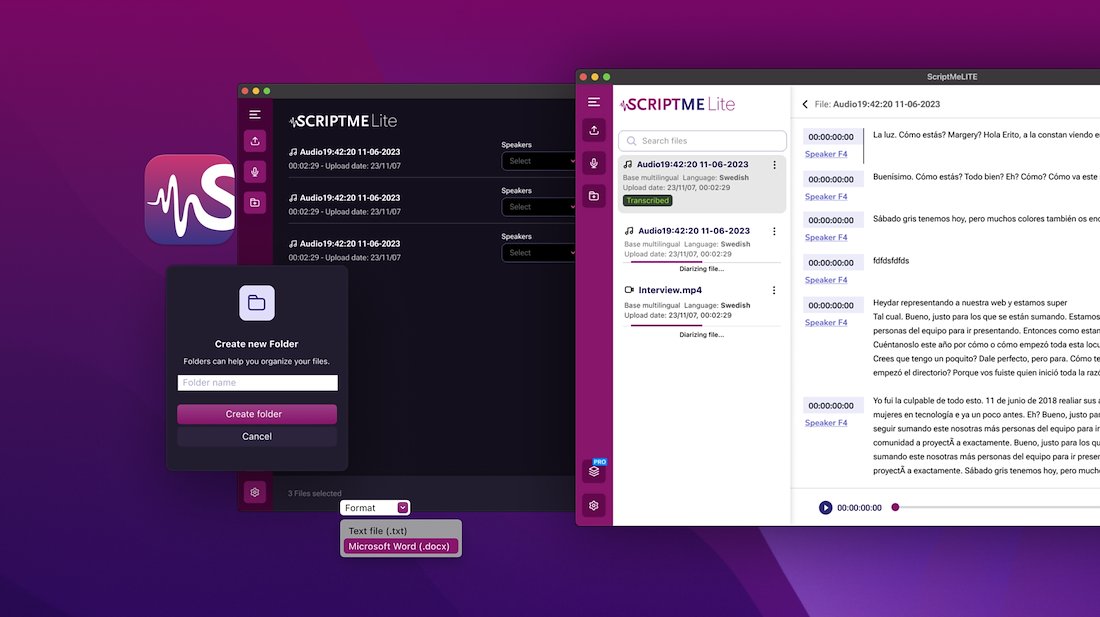Click Speaker F4 link beside Heydar representando paragraph

[x=826, y=323]
